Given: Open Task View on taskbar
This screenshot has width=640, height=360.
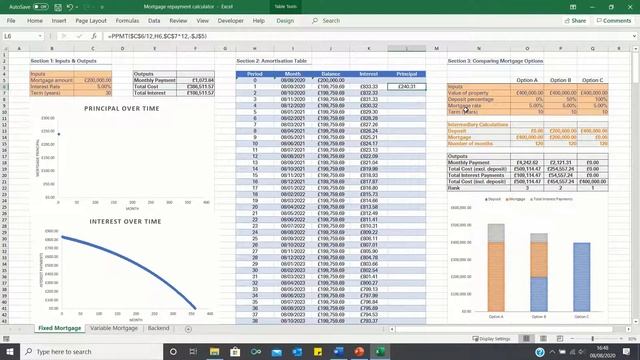Looking at the screenshot, I should coord(193,351).
